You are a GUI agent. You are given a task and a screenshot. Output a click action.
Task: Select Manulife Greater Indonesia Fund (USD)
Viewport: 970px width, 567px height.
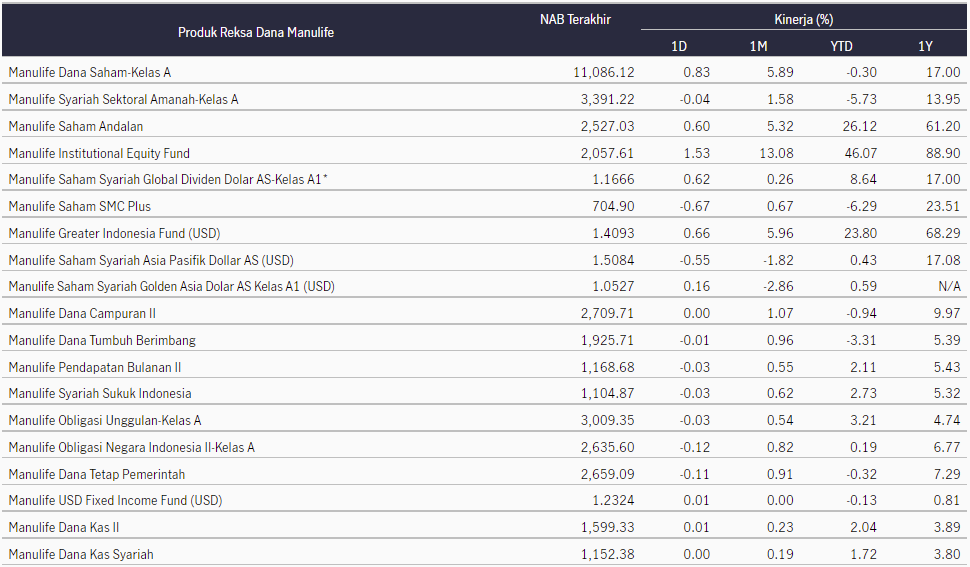(114, 234)
